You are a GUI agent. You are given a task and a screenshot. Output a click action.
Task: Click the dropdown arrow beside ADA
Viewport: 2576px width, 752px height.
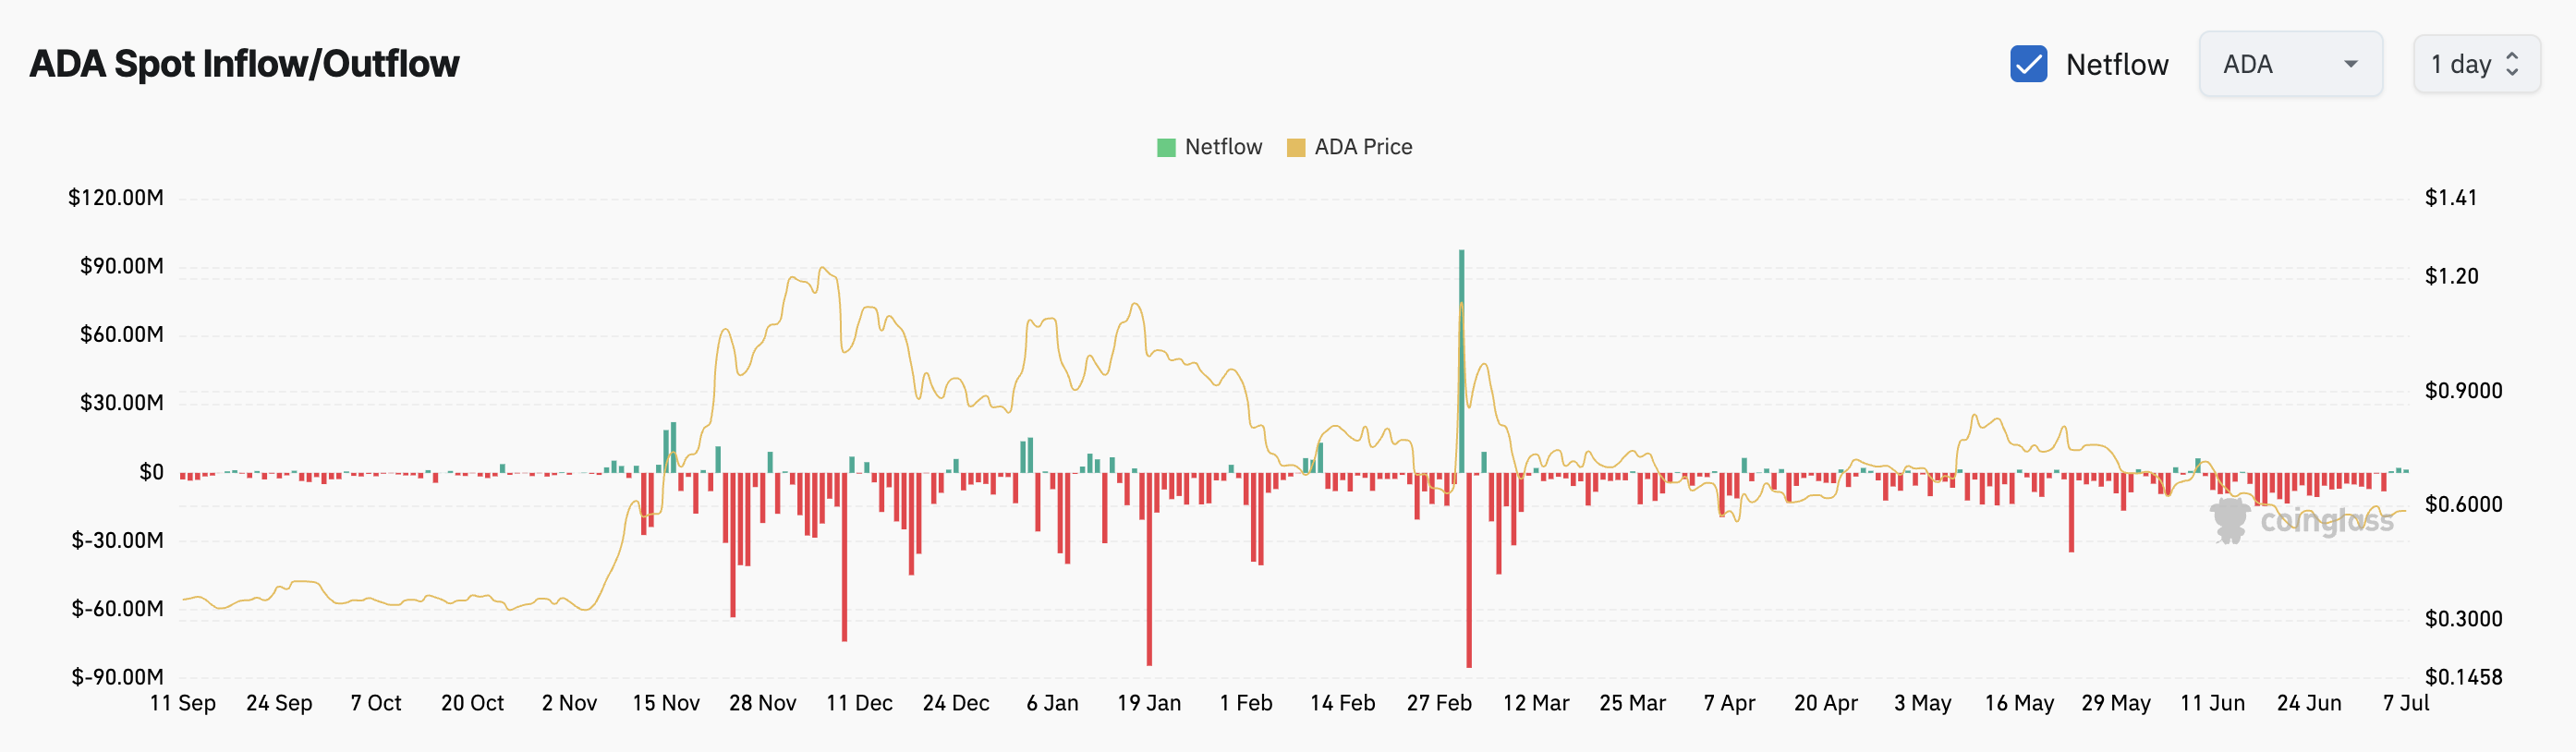tap(2350, 64)
